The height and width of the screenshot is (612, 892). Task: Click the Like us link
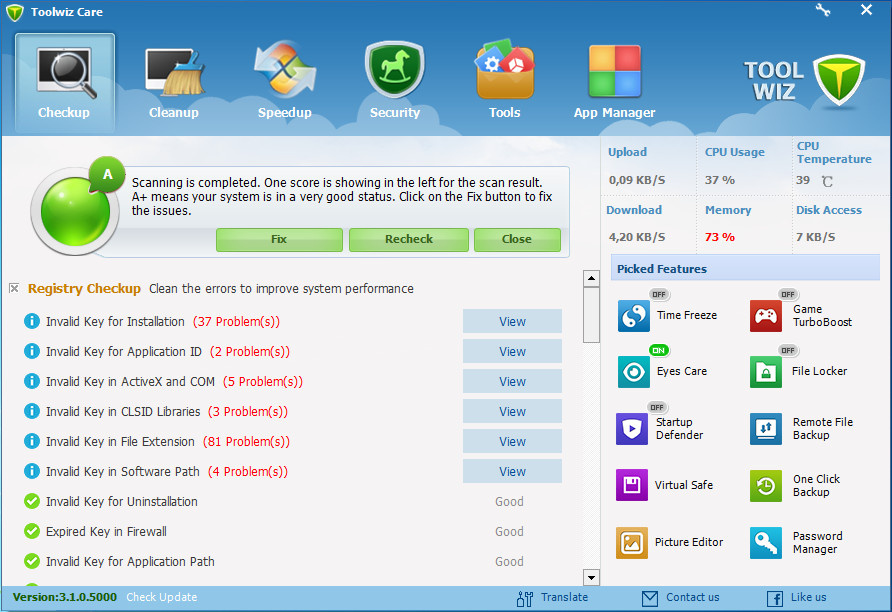tap(808, 597)
